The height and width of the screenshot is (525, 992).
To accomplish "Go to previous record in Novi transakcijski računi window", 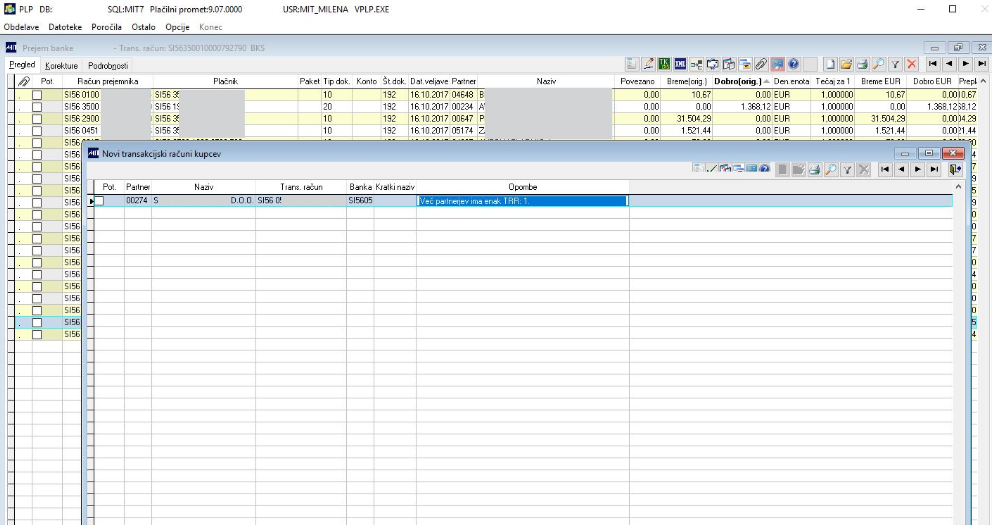I will 902,169.
